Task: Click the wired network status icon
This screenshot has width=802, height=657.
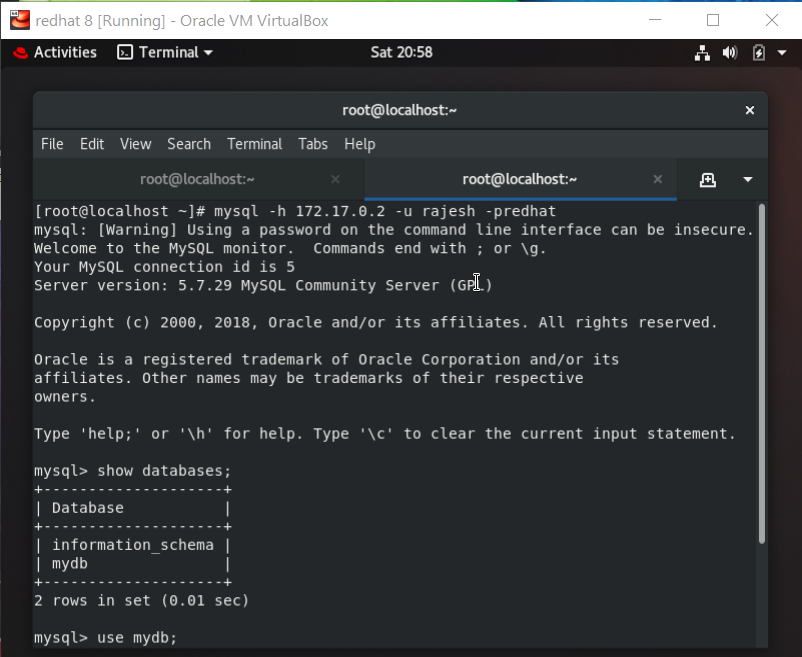Action: [x=702, y=53]
